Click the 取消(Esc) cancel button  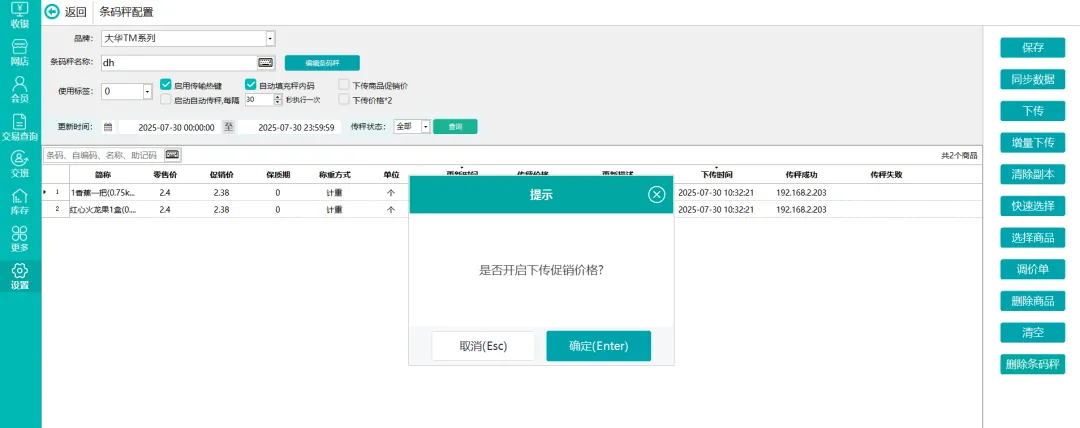tap(484, 346)
